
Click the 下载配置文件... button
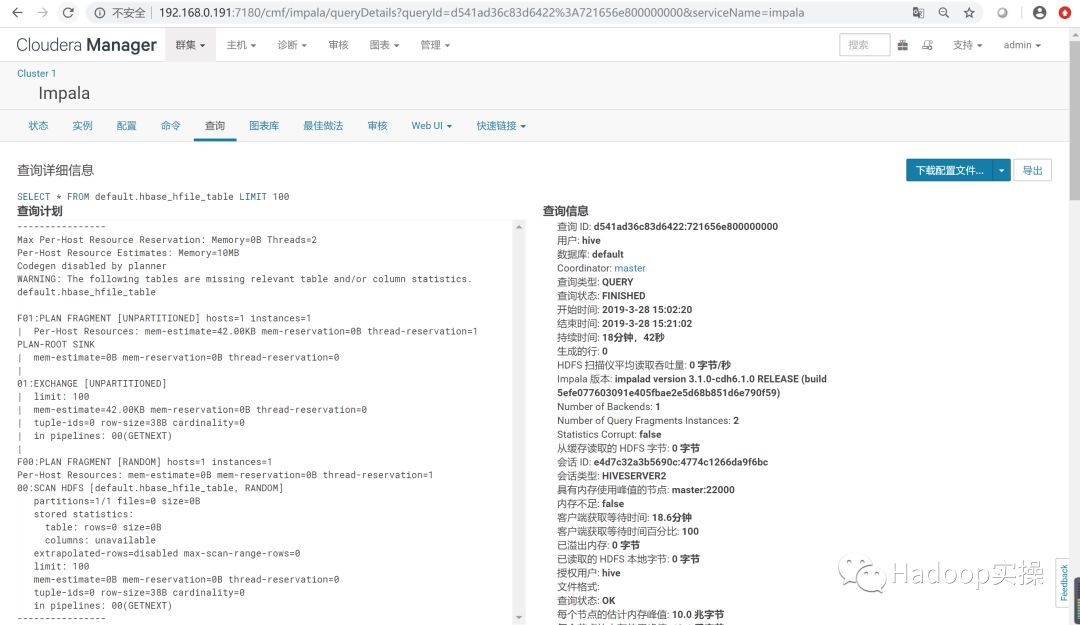click(x=949, y=170)
